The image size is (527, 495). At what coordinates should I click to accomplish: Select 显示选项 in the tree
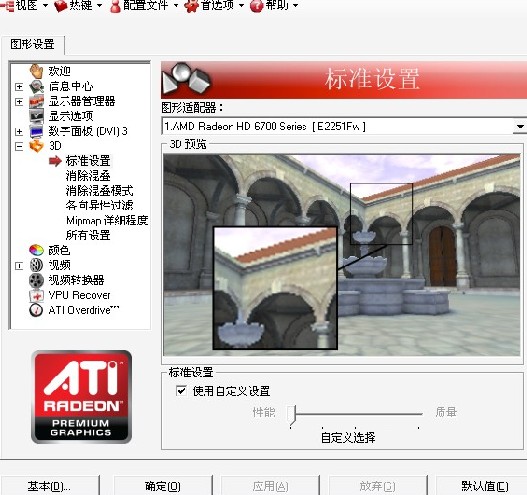71,116
